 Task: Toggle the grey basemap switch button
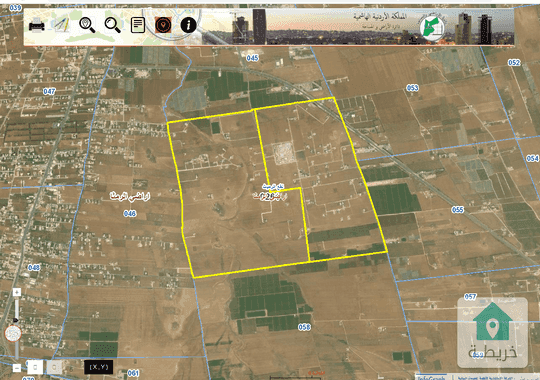(x=54, y=367)
